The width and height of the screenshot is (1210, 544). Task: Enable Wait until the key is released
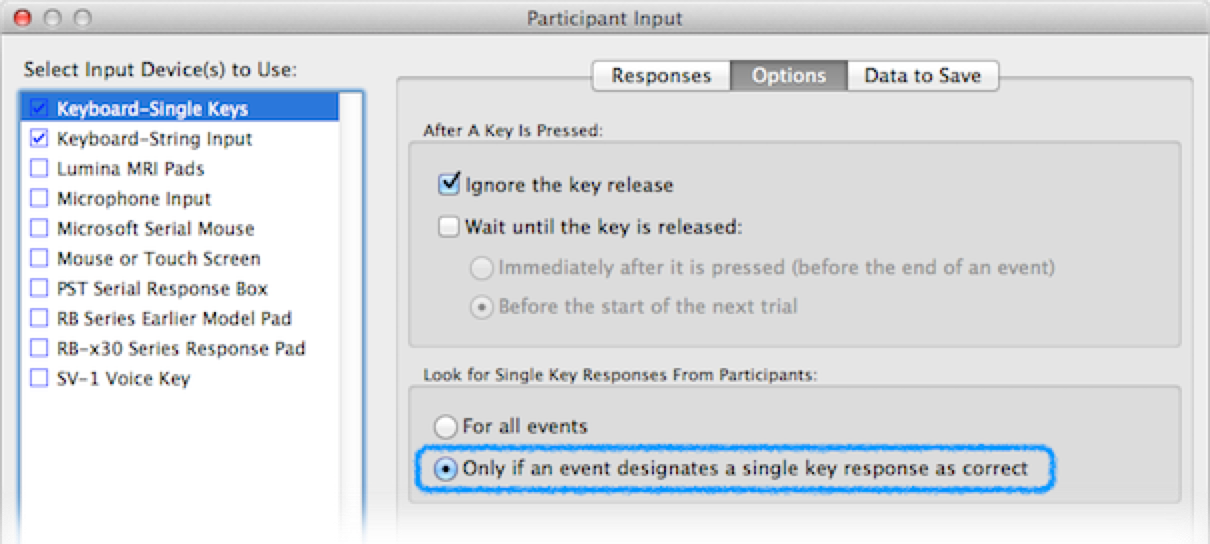[x=448, y=227]
